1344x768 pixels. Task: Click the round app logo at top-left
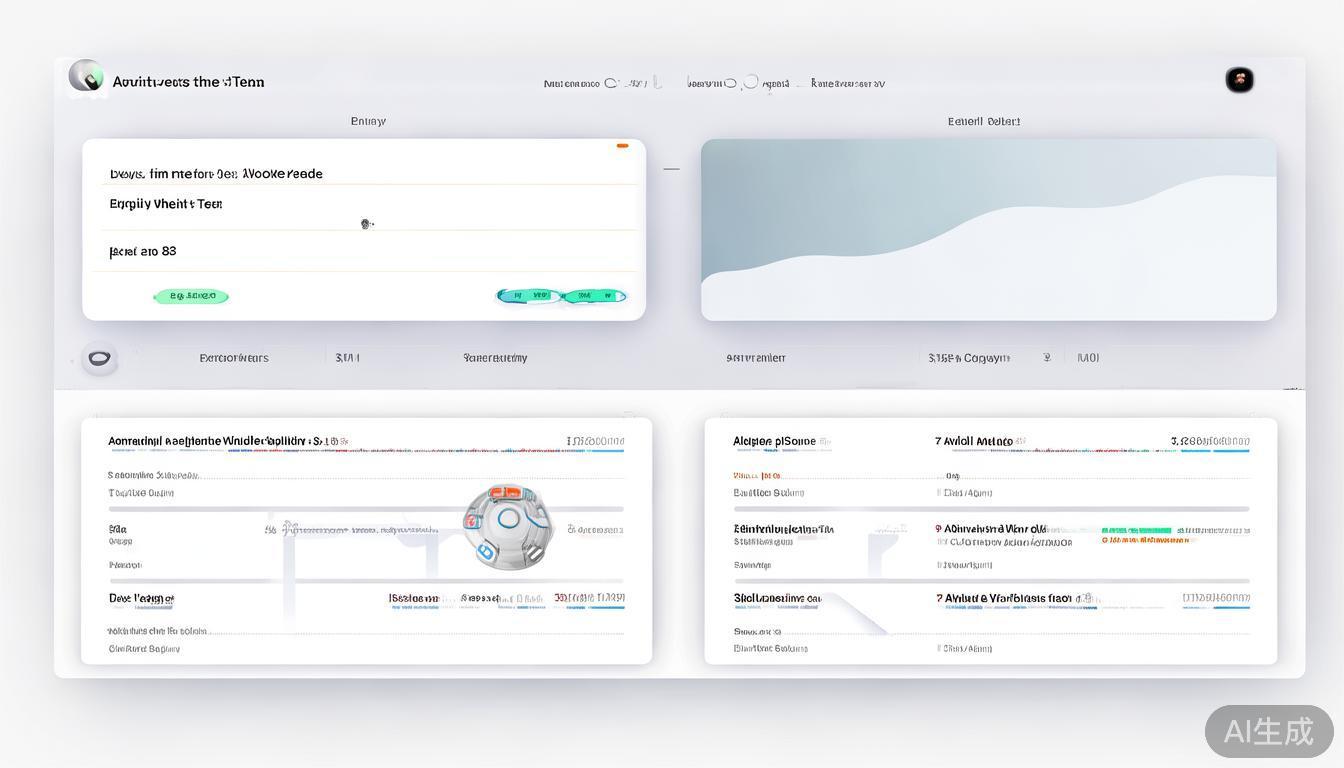click(x=86, y=76)
